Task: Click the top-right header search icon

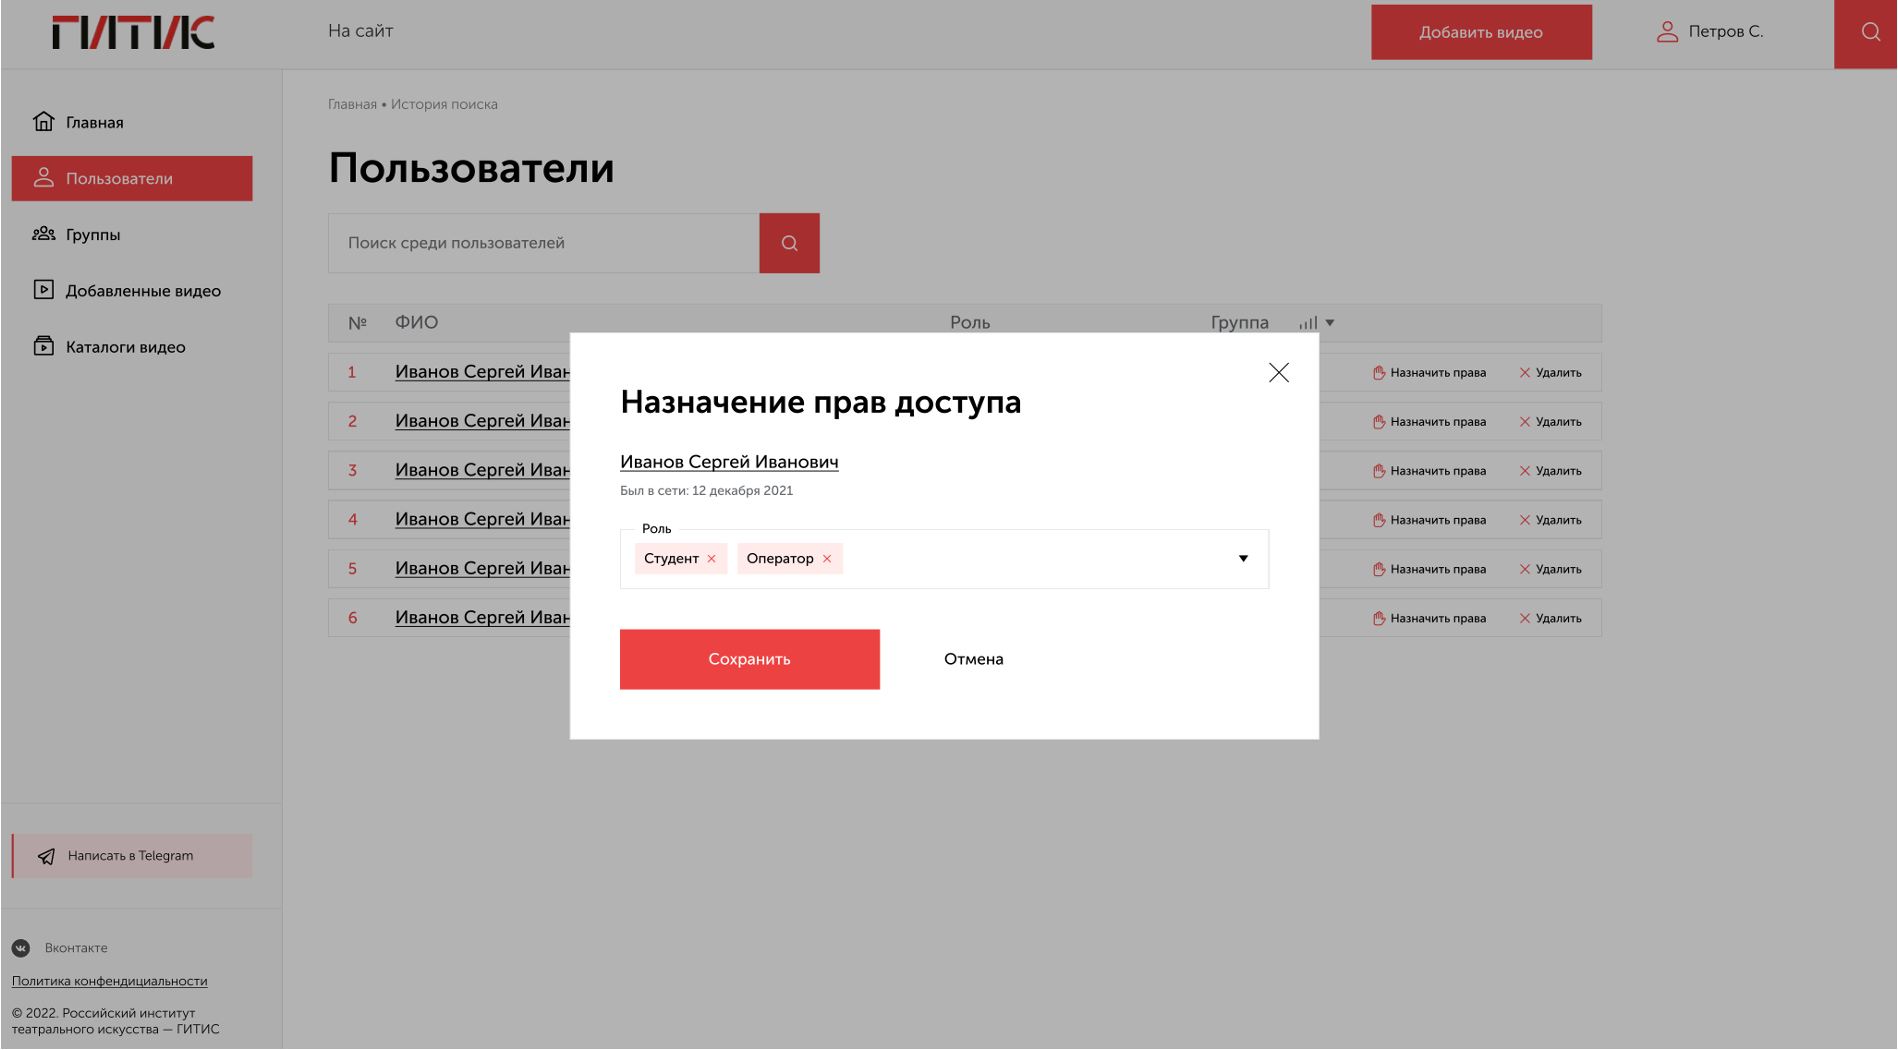Action: [1869, 33]
